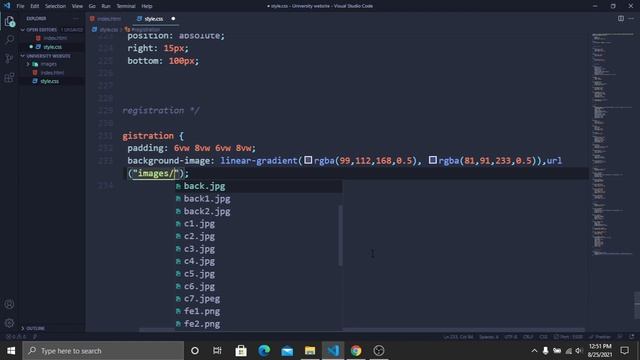Open the Windows Start menu
This screenshot has height=360, width=640.
click(11, 351)
